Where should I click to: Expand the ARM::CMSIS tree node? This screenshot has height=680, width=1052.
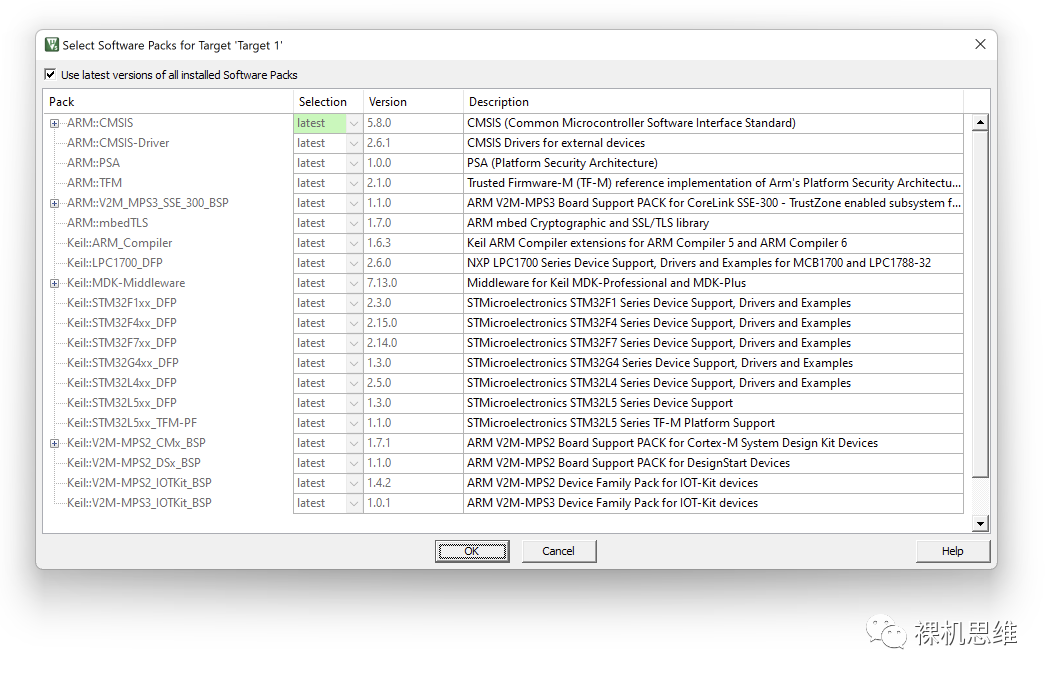coord(54,123)
